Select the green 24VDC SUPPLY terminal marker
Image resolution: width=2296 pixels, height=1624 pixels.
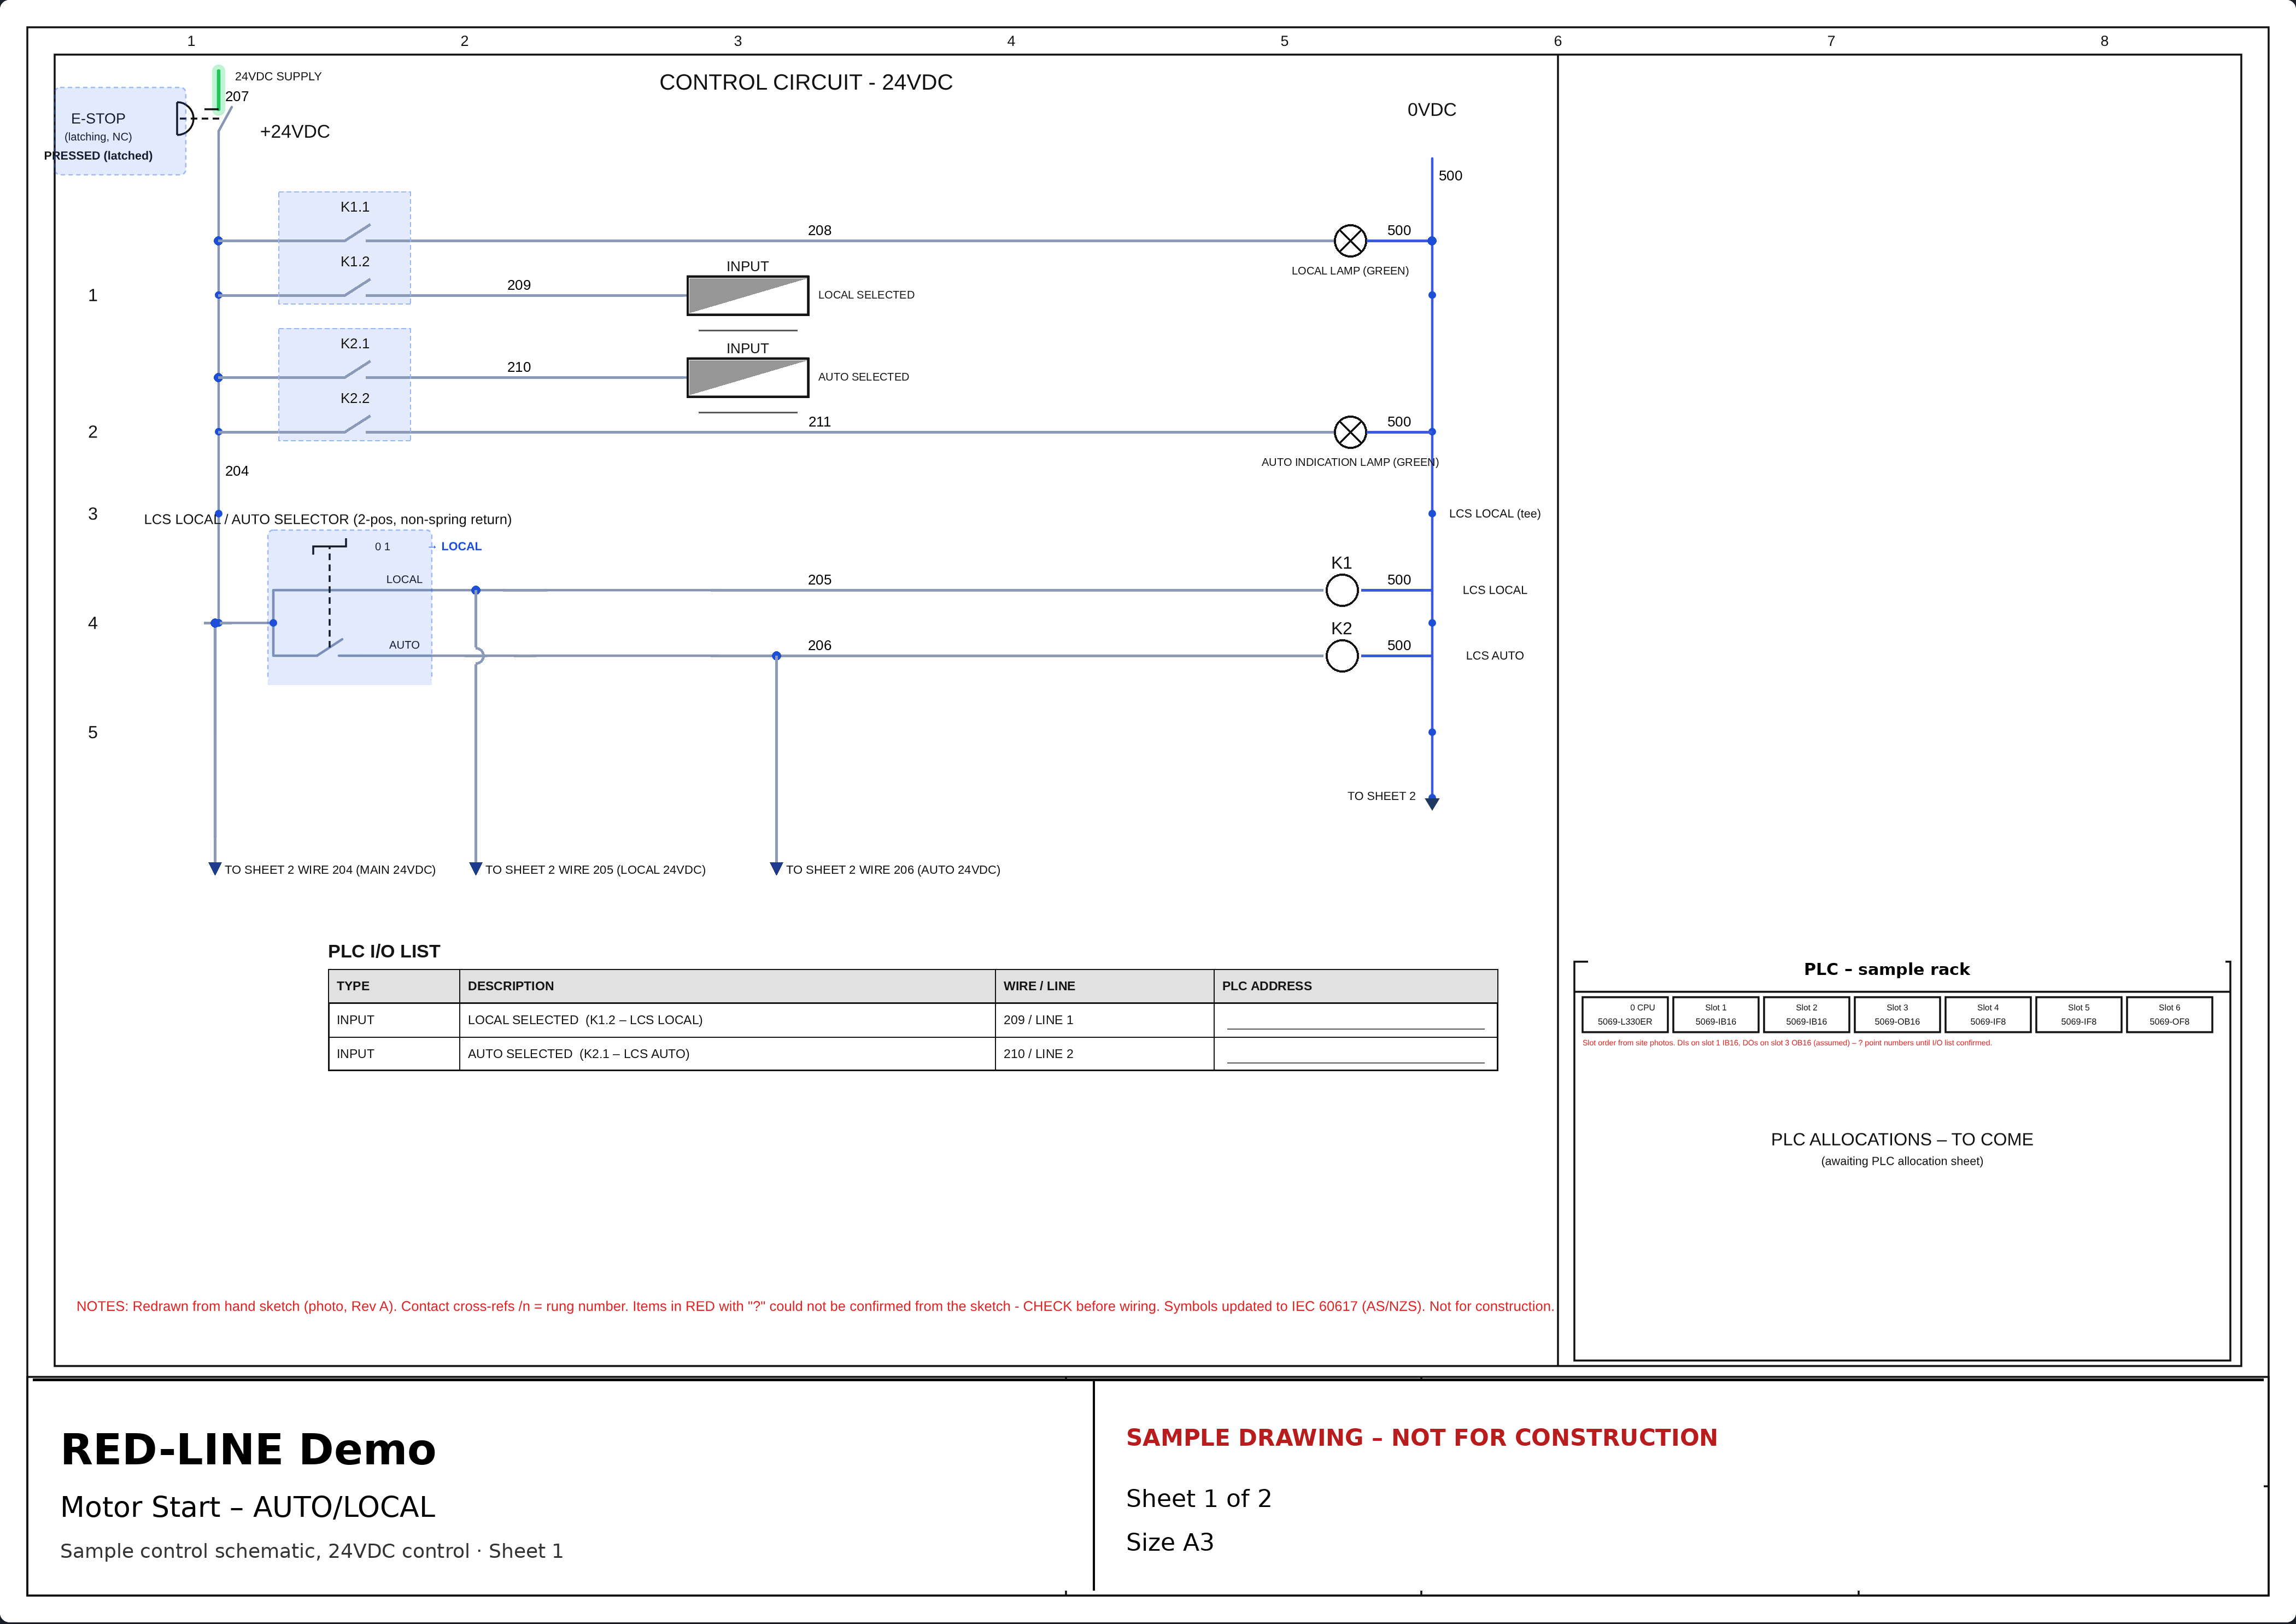tap(218, 89)
